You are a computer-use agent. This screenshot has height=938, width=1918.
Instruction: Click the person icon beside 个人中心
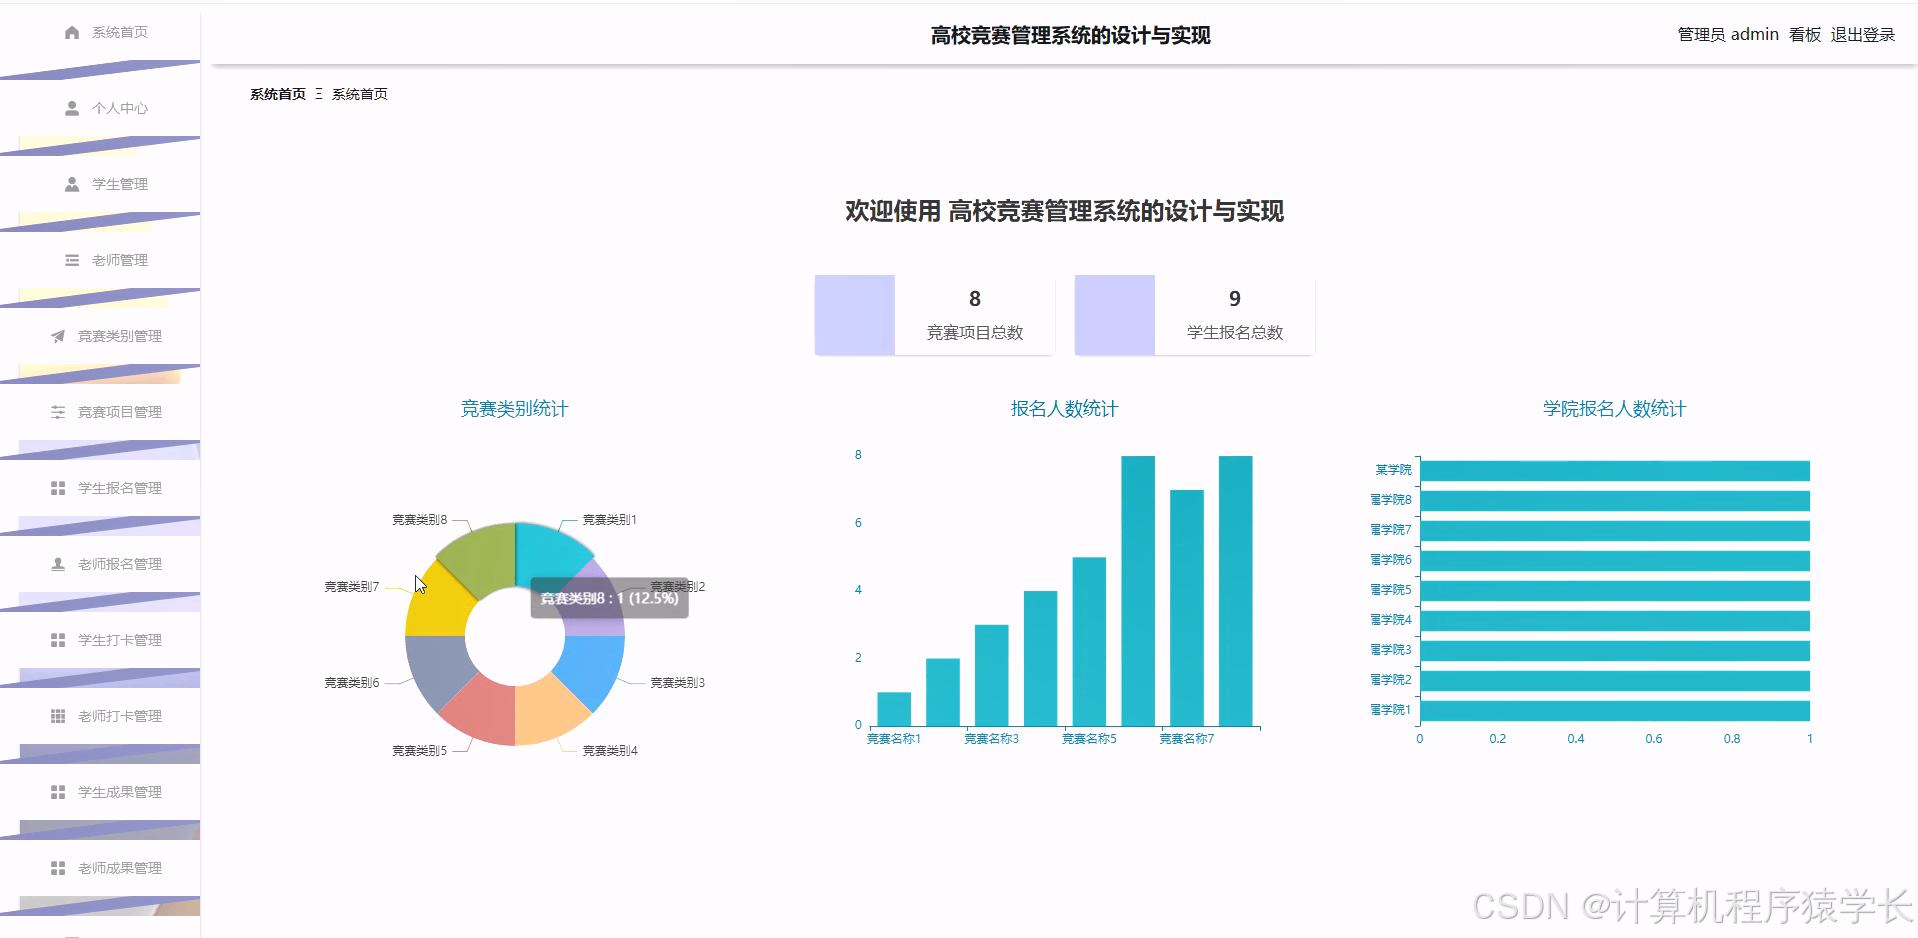pyautogui.click(x=72, y=108)
